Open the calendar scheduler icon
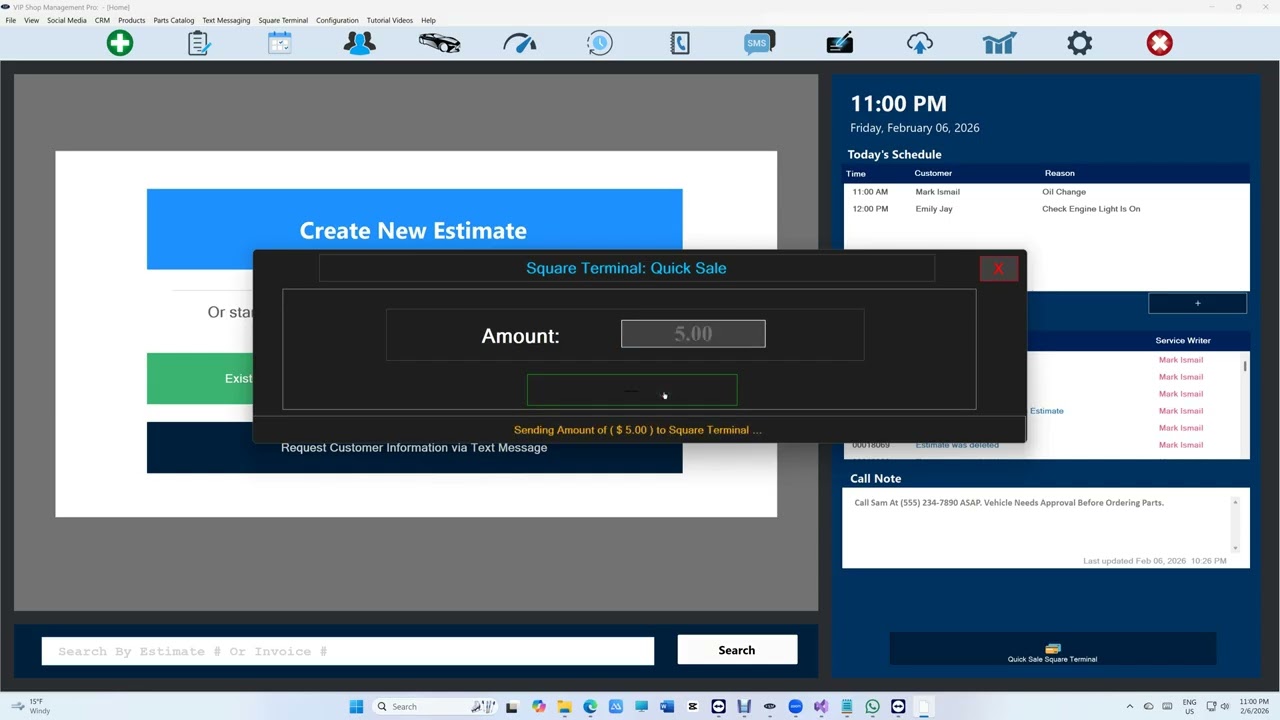 click(x=280, y=43)
